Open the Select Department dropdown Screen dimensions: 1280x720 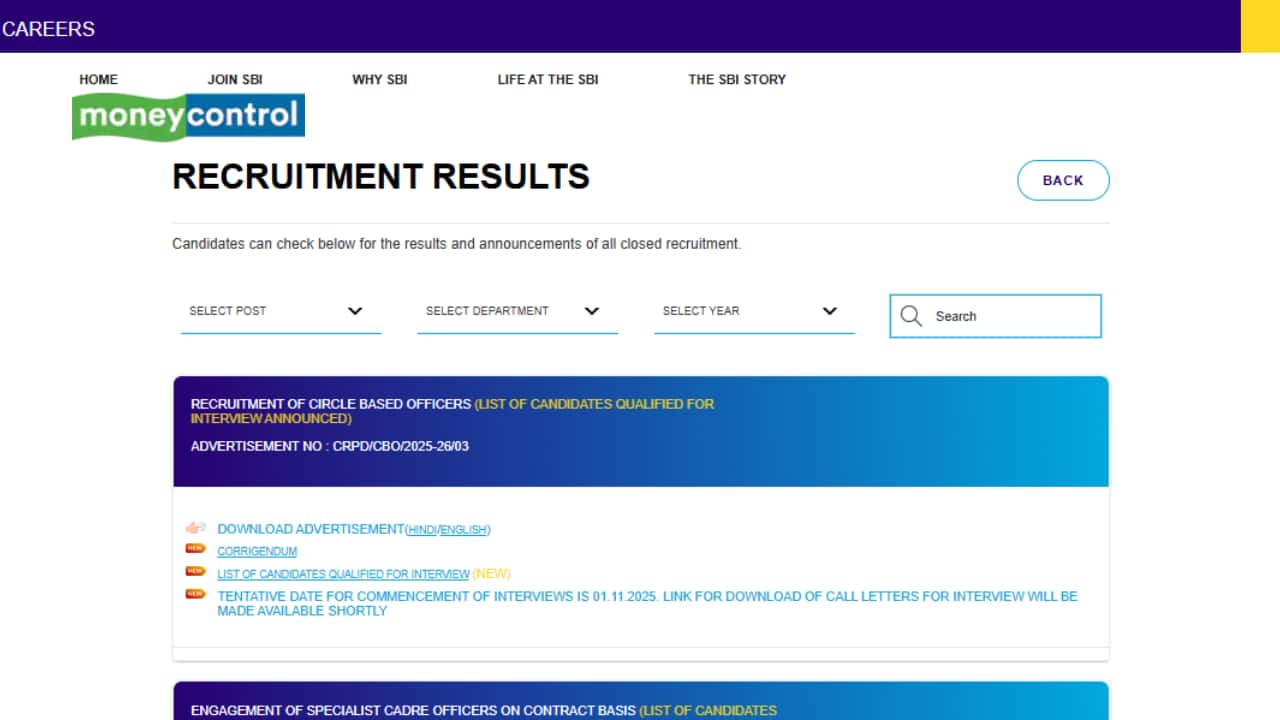click(x=517, y=311)
